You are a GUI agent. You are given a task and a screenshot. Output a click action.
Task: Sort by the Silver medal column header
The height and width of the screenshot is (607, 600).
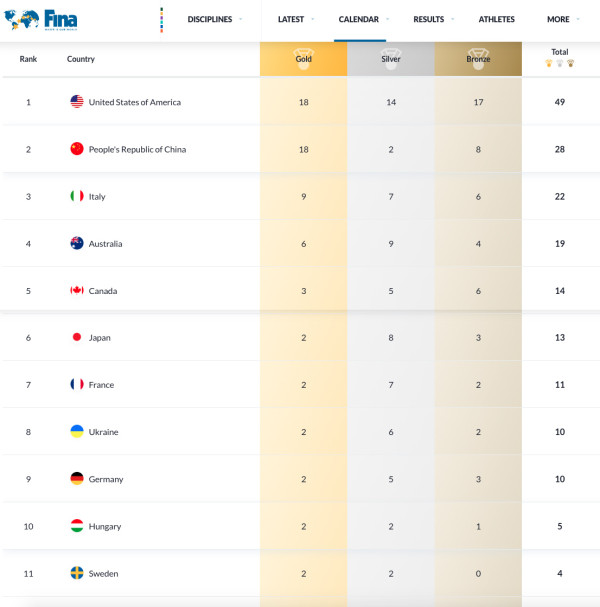pos(391,59)
